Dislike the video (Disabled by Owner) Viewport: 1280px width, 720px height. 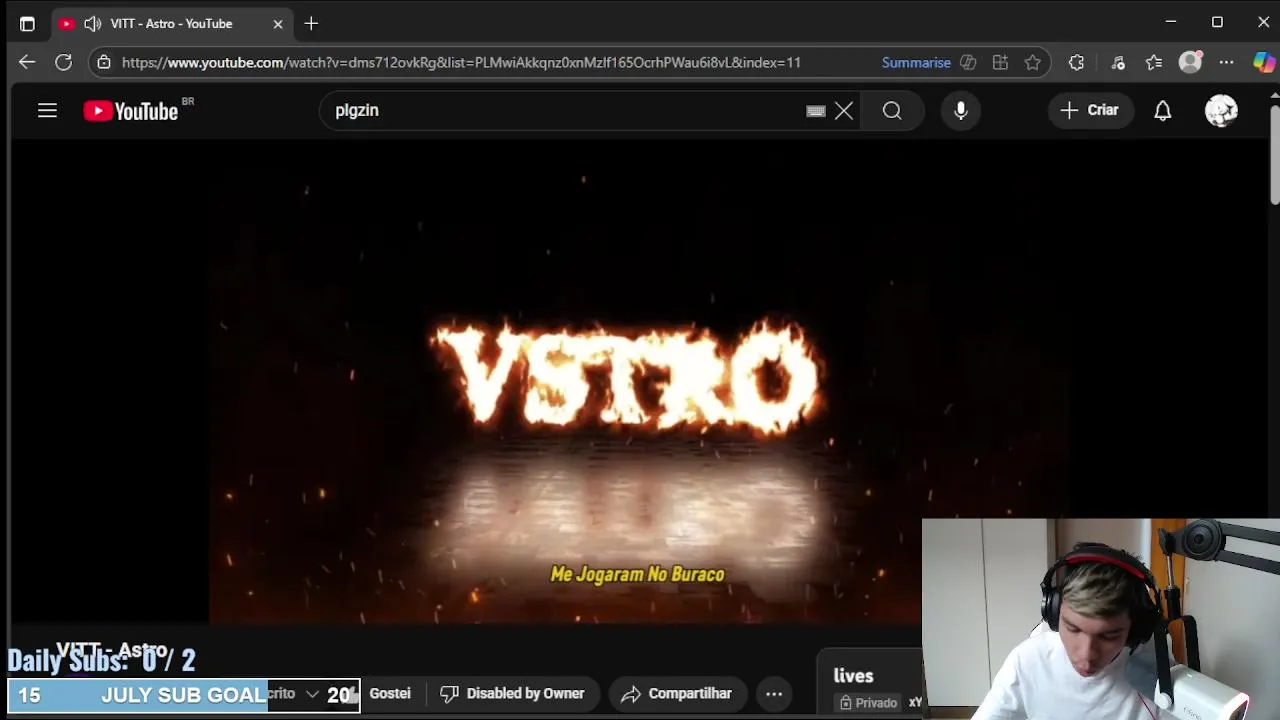pyautogui.click(x=512, y=693)
